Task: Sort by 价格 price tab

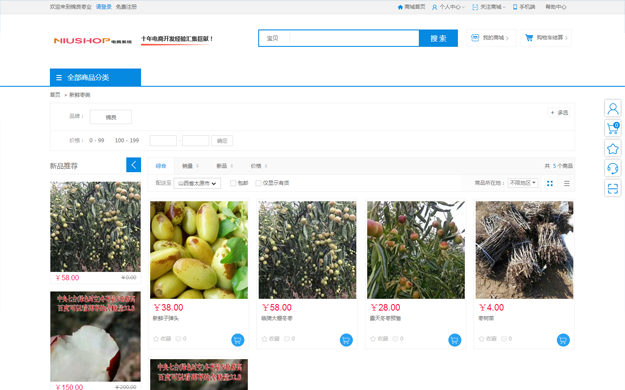Action: tap(259, 166)
